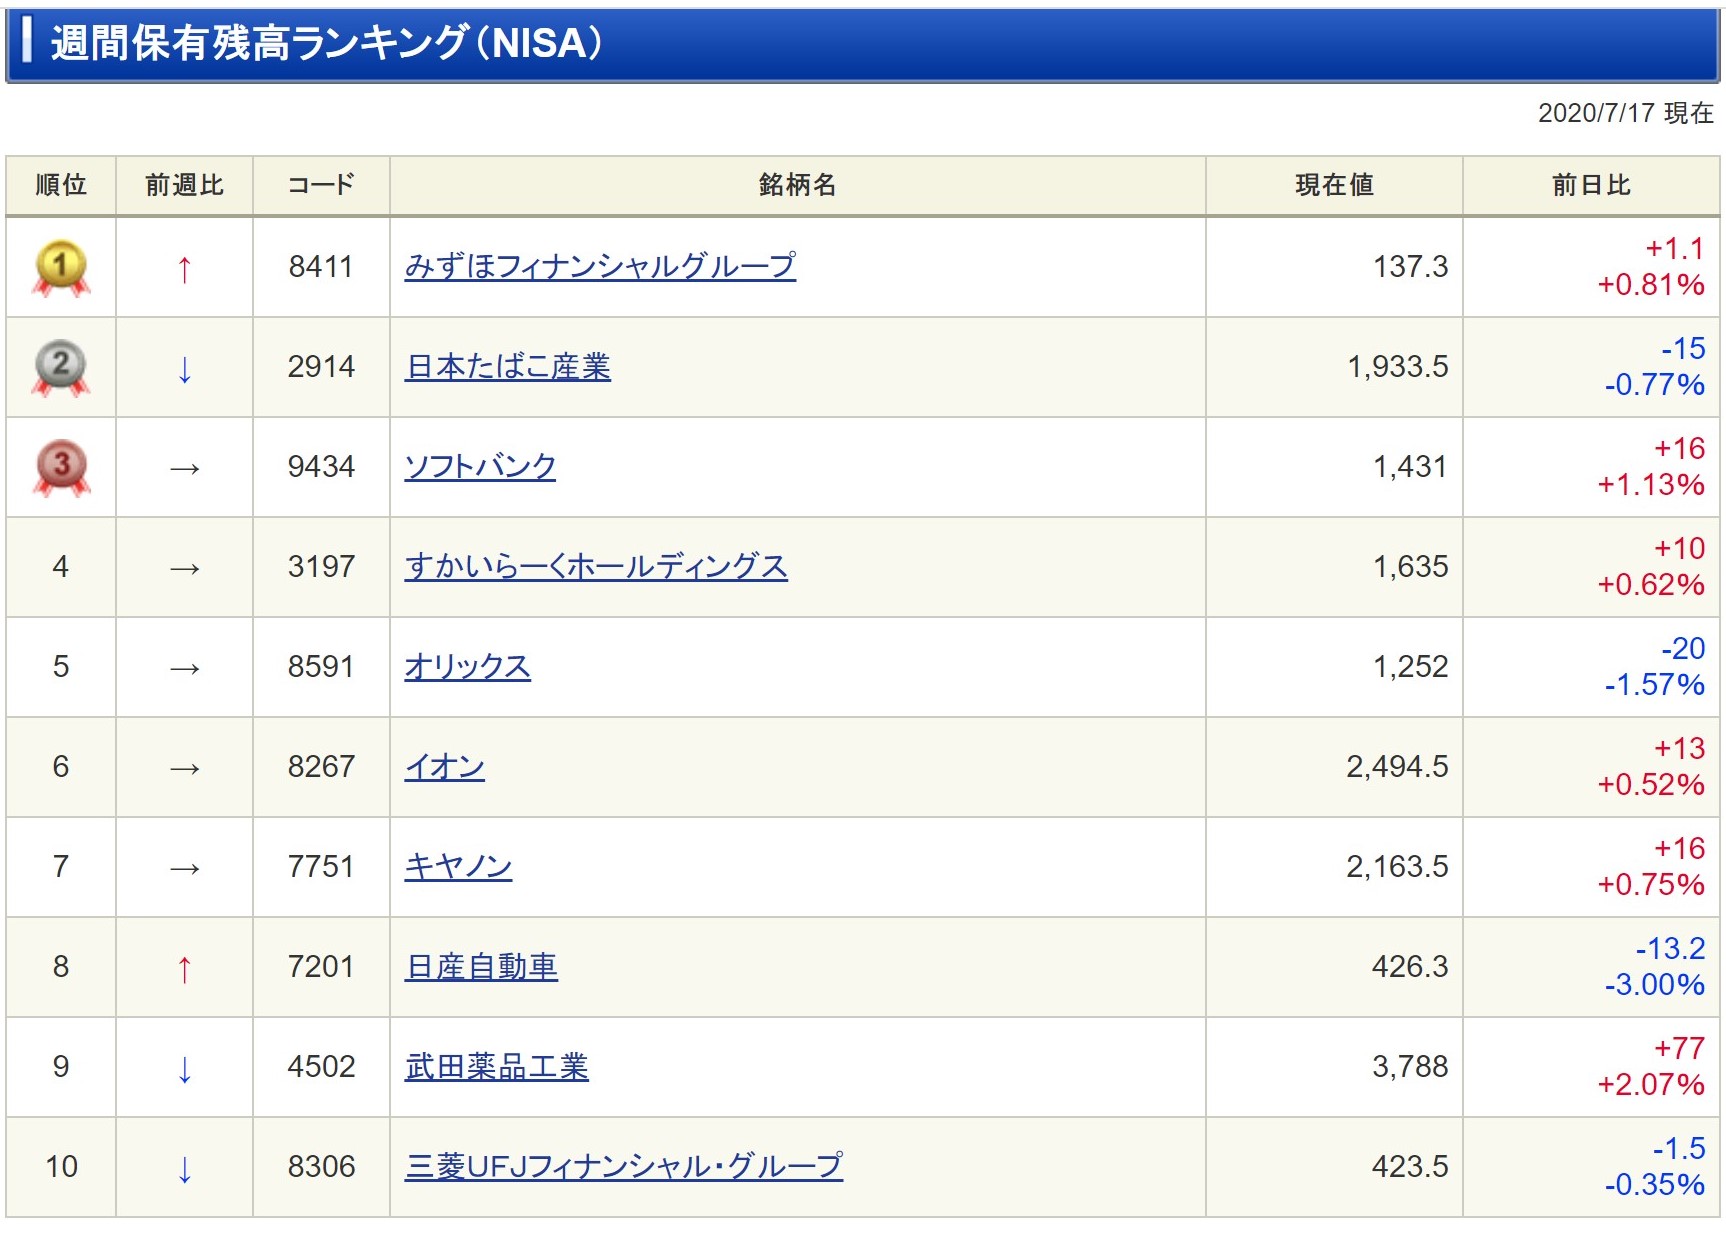Select stock code 4502
The height and width of the screenshot is (1244, 1726).
(321, 1067)
